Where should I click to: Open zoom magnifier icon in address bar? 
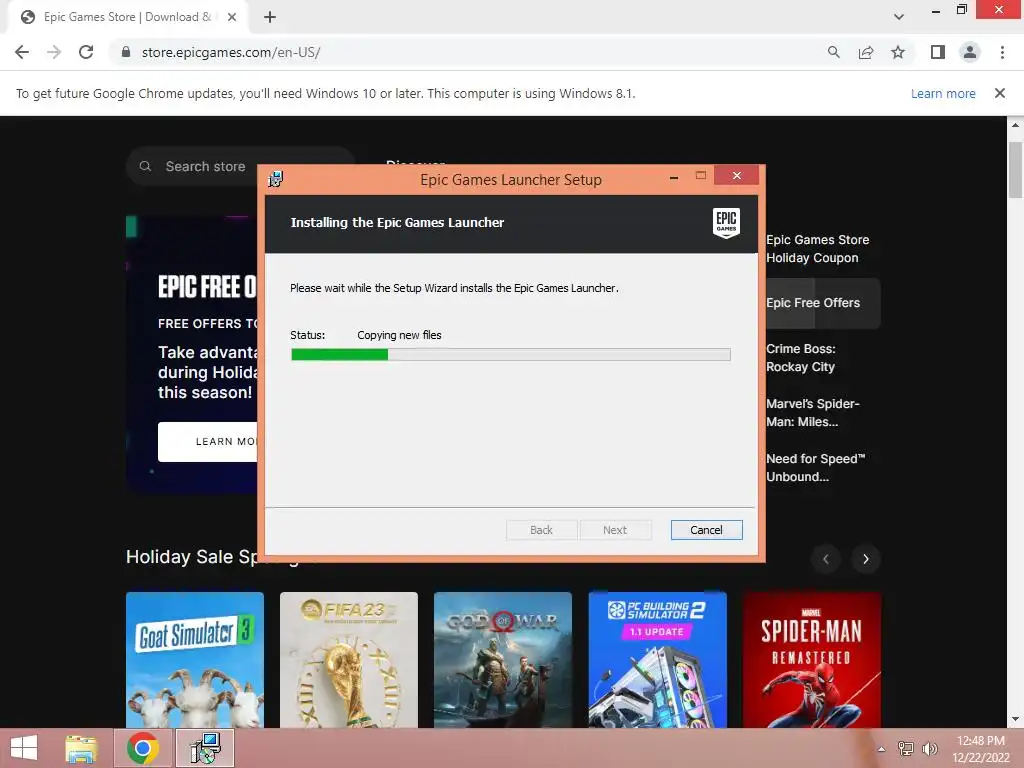point(833,52)
